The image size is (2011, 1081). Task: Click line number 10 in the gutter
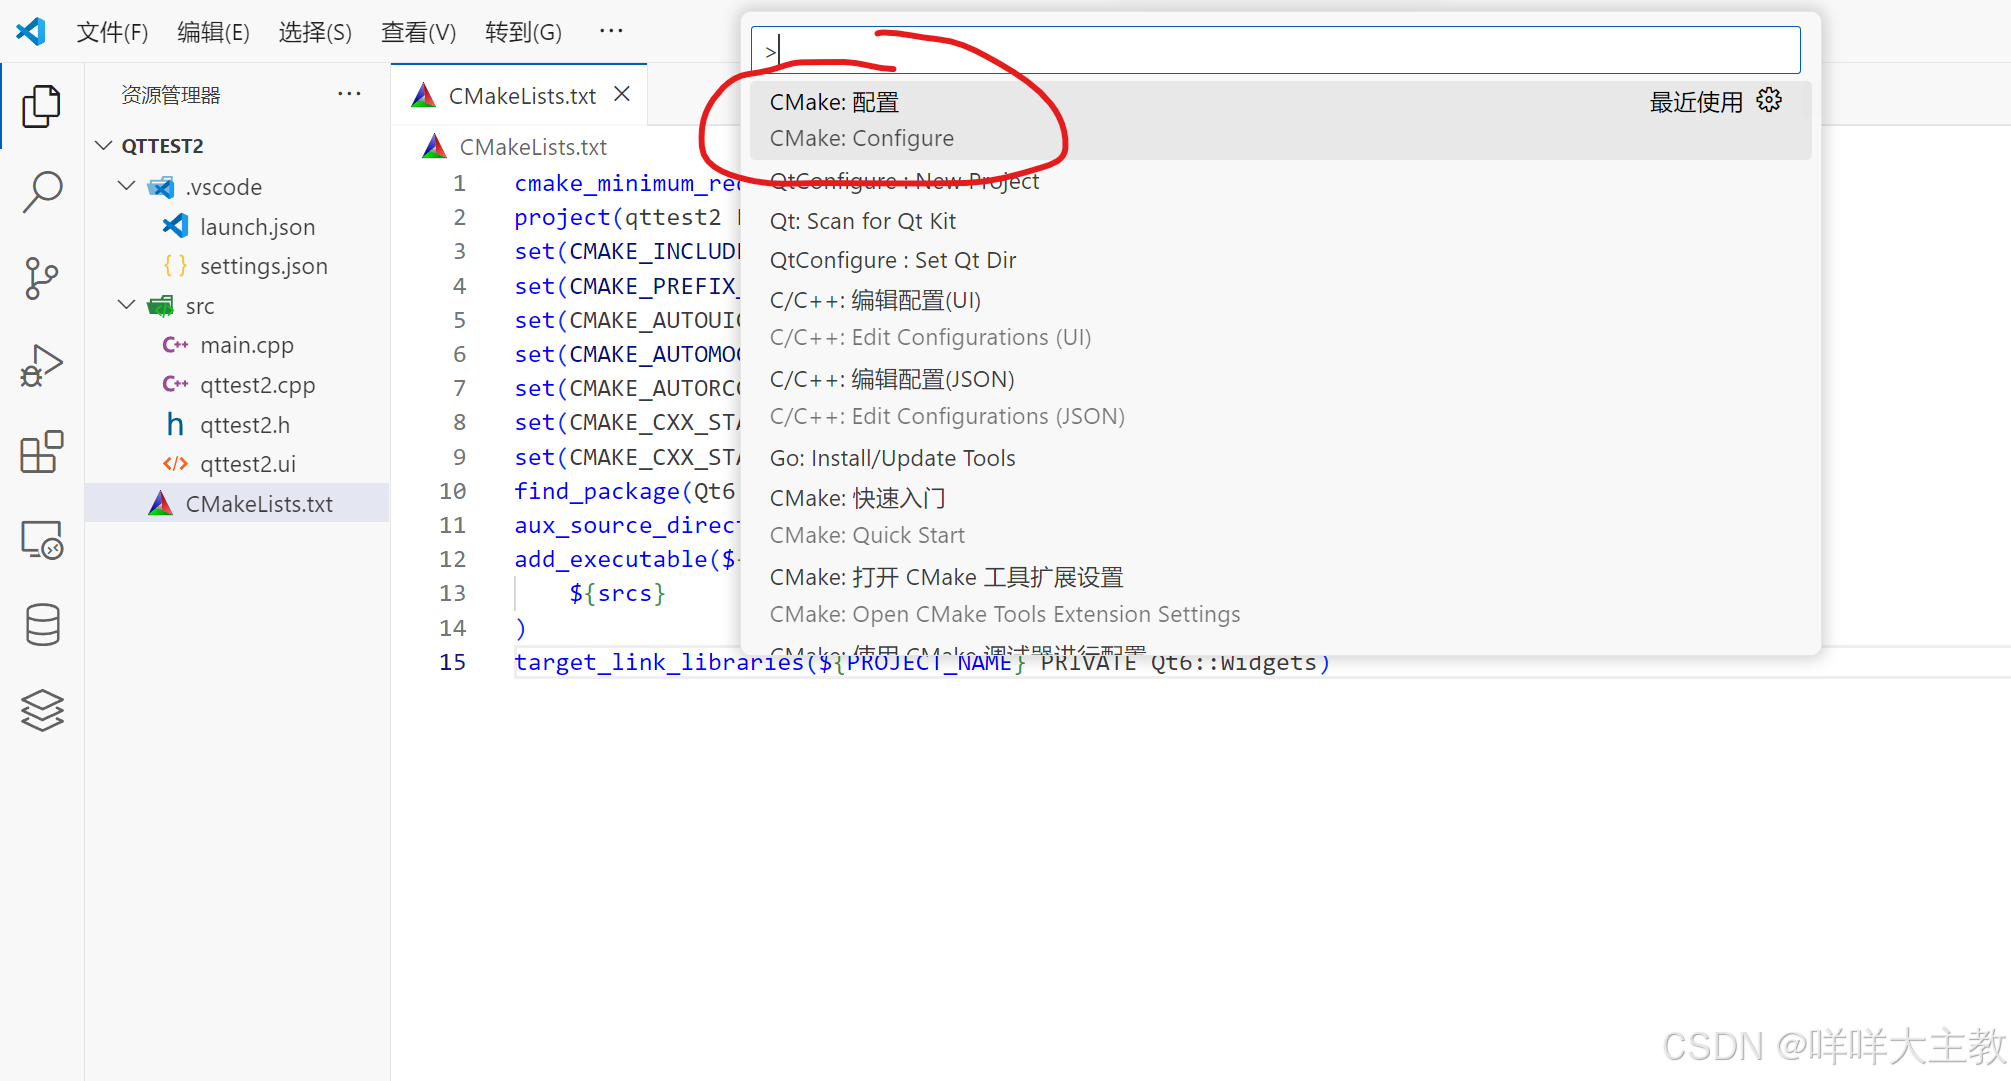point(452,491)
